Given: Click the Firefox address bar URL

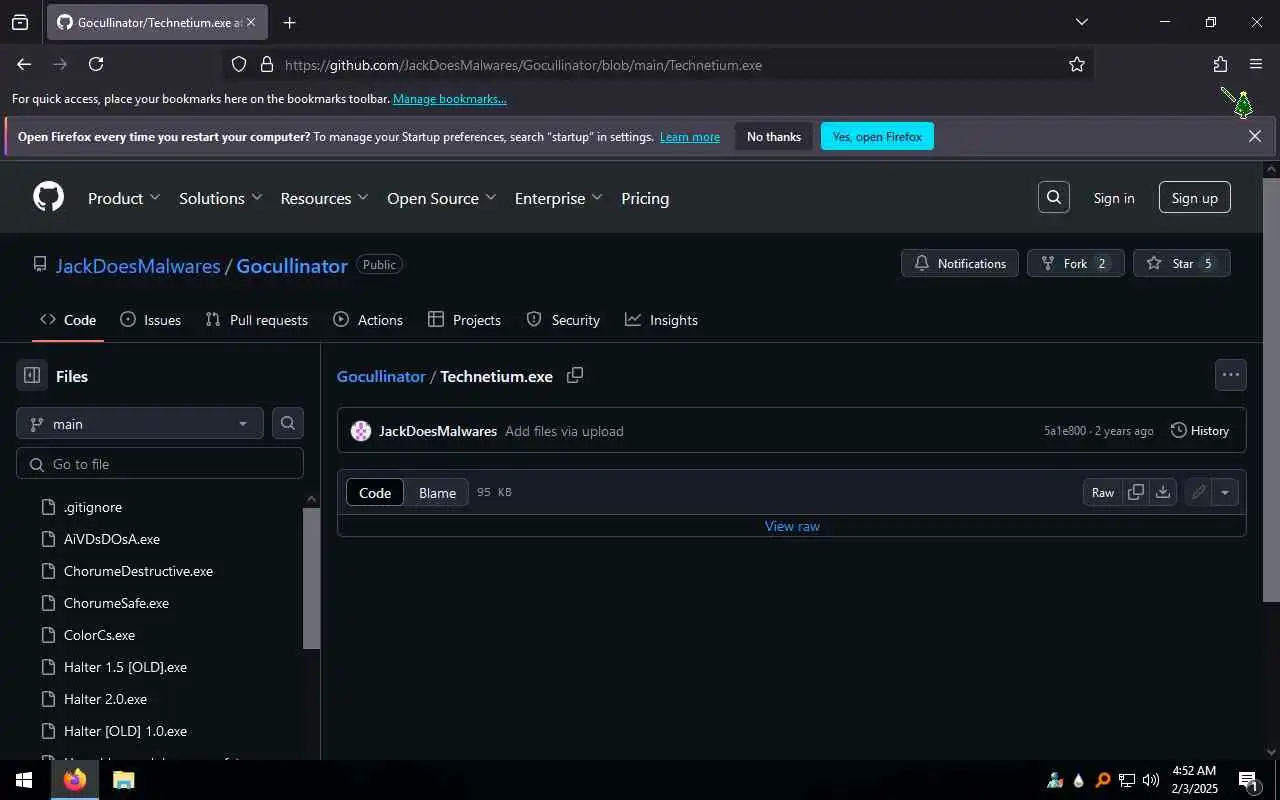Looking at the screenshot, I should pos(523,65).
